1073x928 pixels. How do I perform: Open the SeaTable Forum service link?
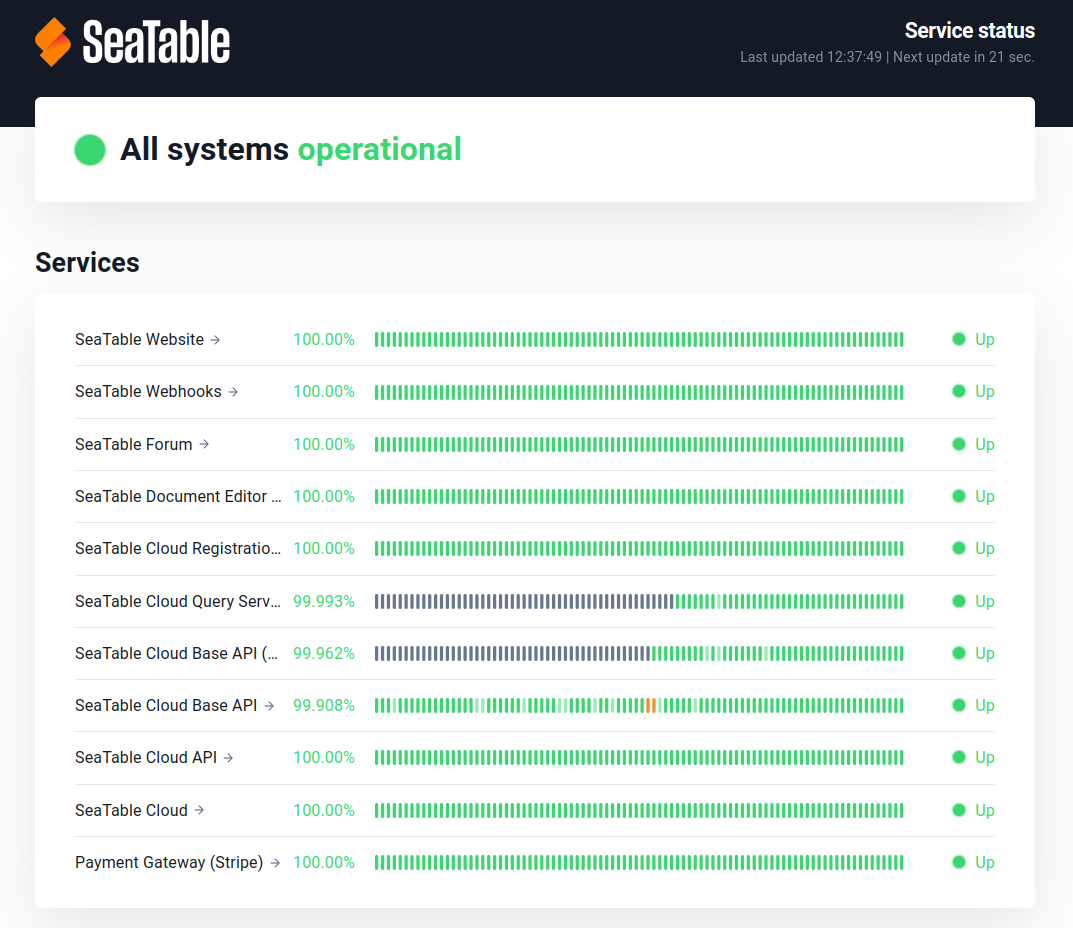point(133,444)
